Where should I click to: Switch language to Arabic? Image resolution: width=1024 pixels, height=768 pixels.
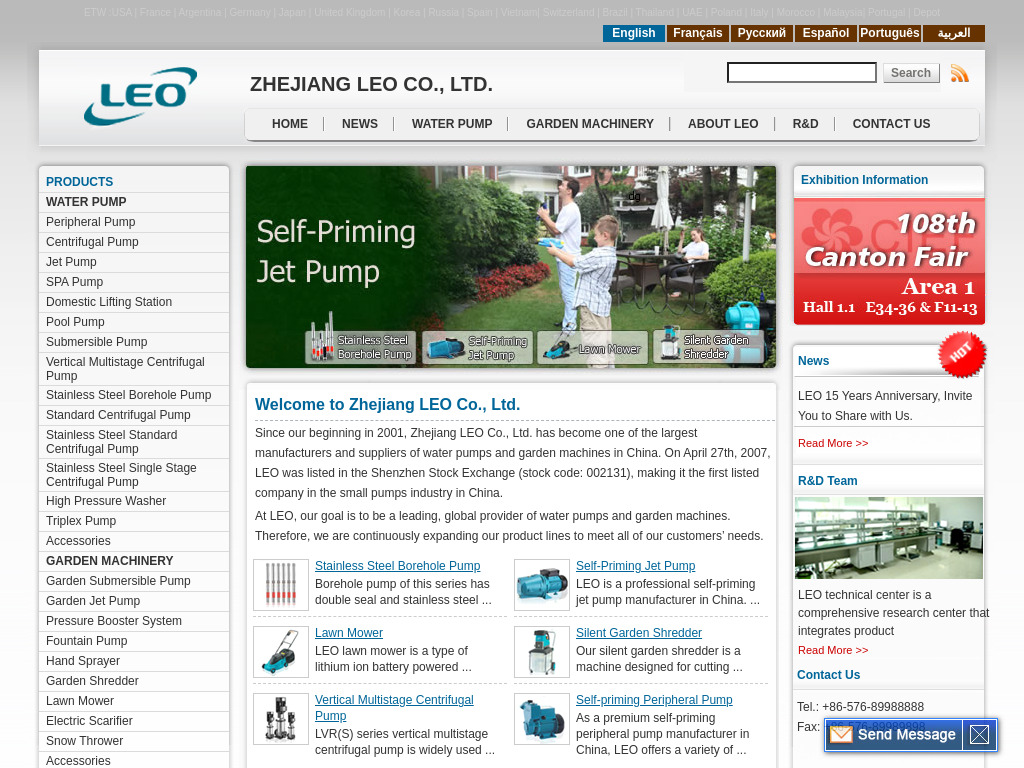(953, 33)
